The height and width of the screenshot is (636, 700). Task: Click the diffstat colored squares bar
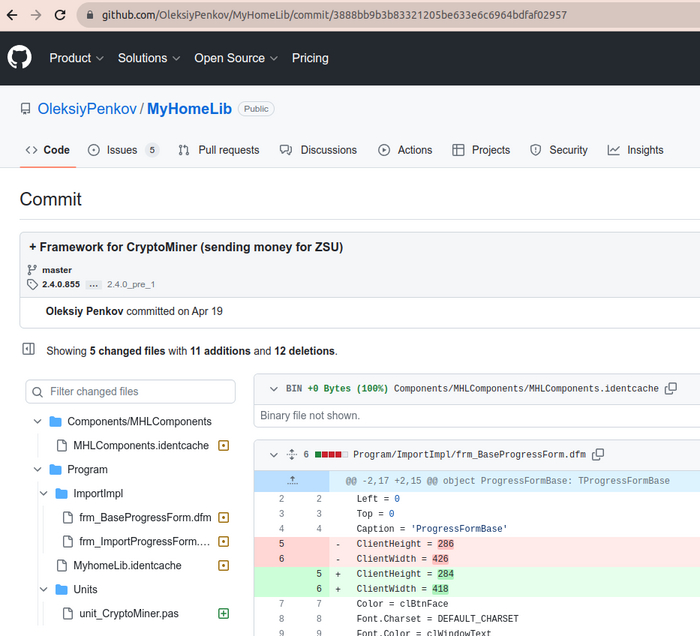(x=331, y=455)
